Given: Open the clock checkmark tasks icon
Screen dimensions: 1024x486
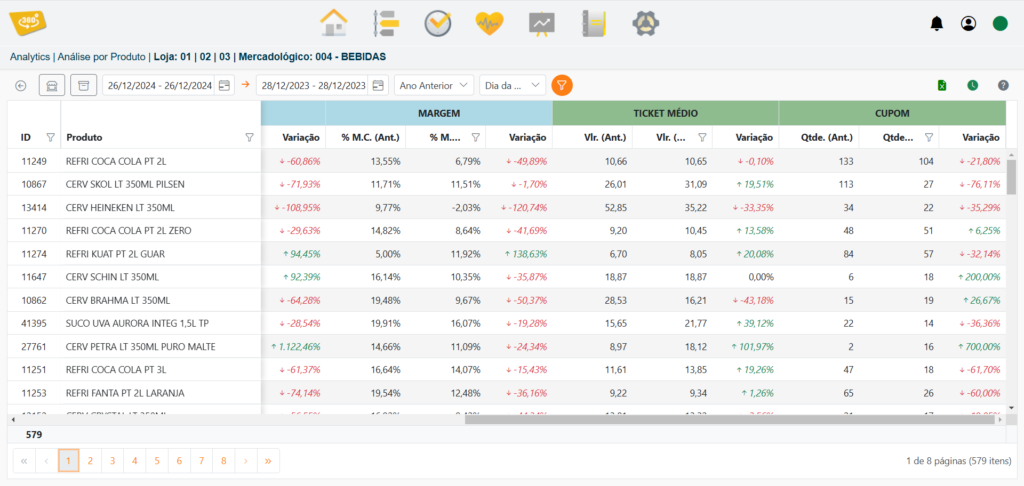Looking at the screenshot, I should [437, 24].
